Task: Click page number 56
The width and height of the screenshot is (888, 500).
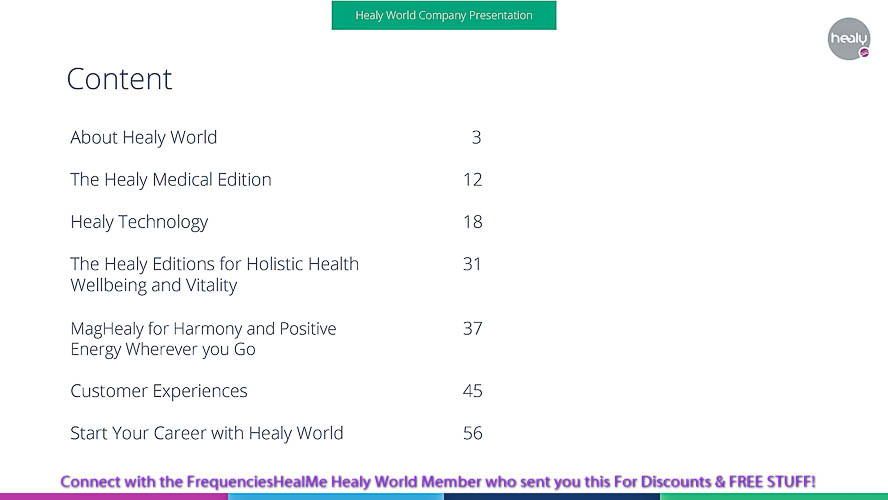Action: coord(472,433)
